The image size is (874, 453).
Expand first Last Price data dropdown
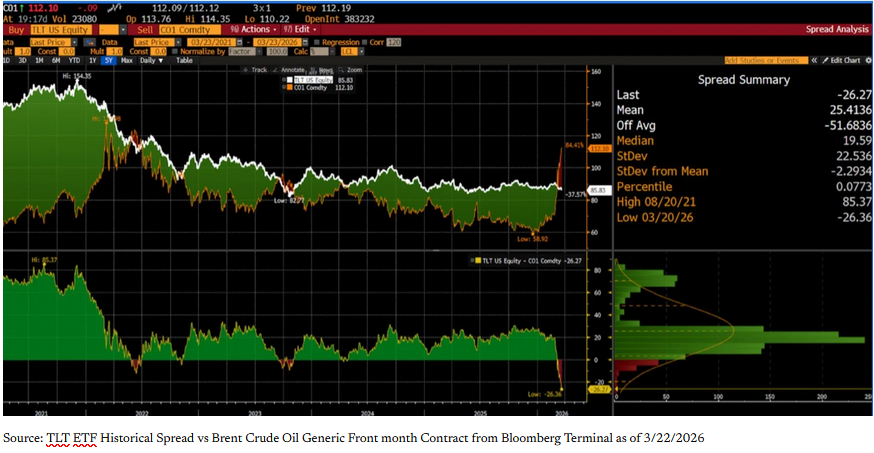click(x=74, y=42)
